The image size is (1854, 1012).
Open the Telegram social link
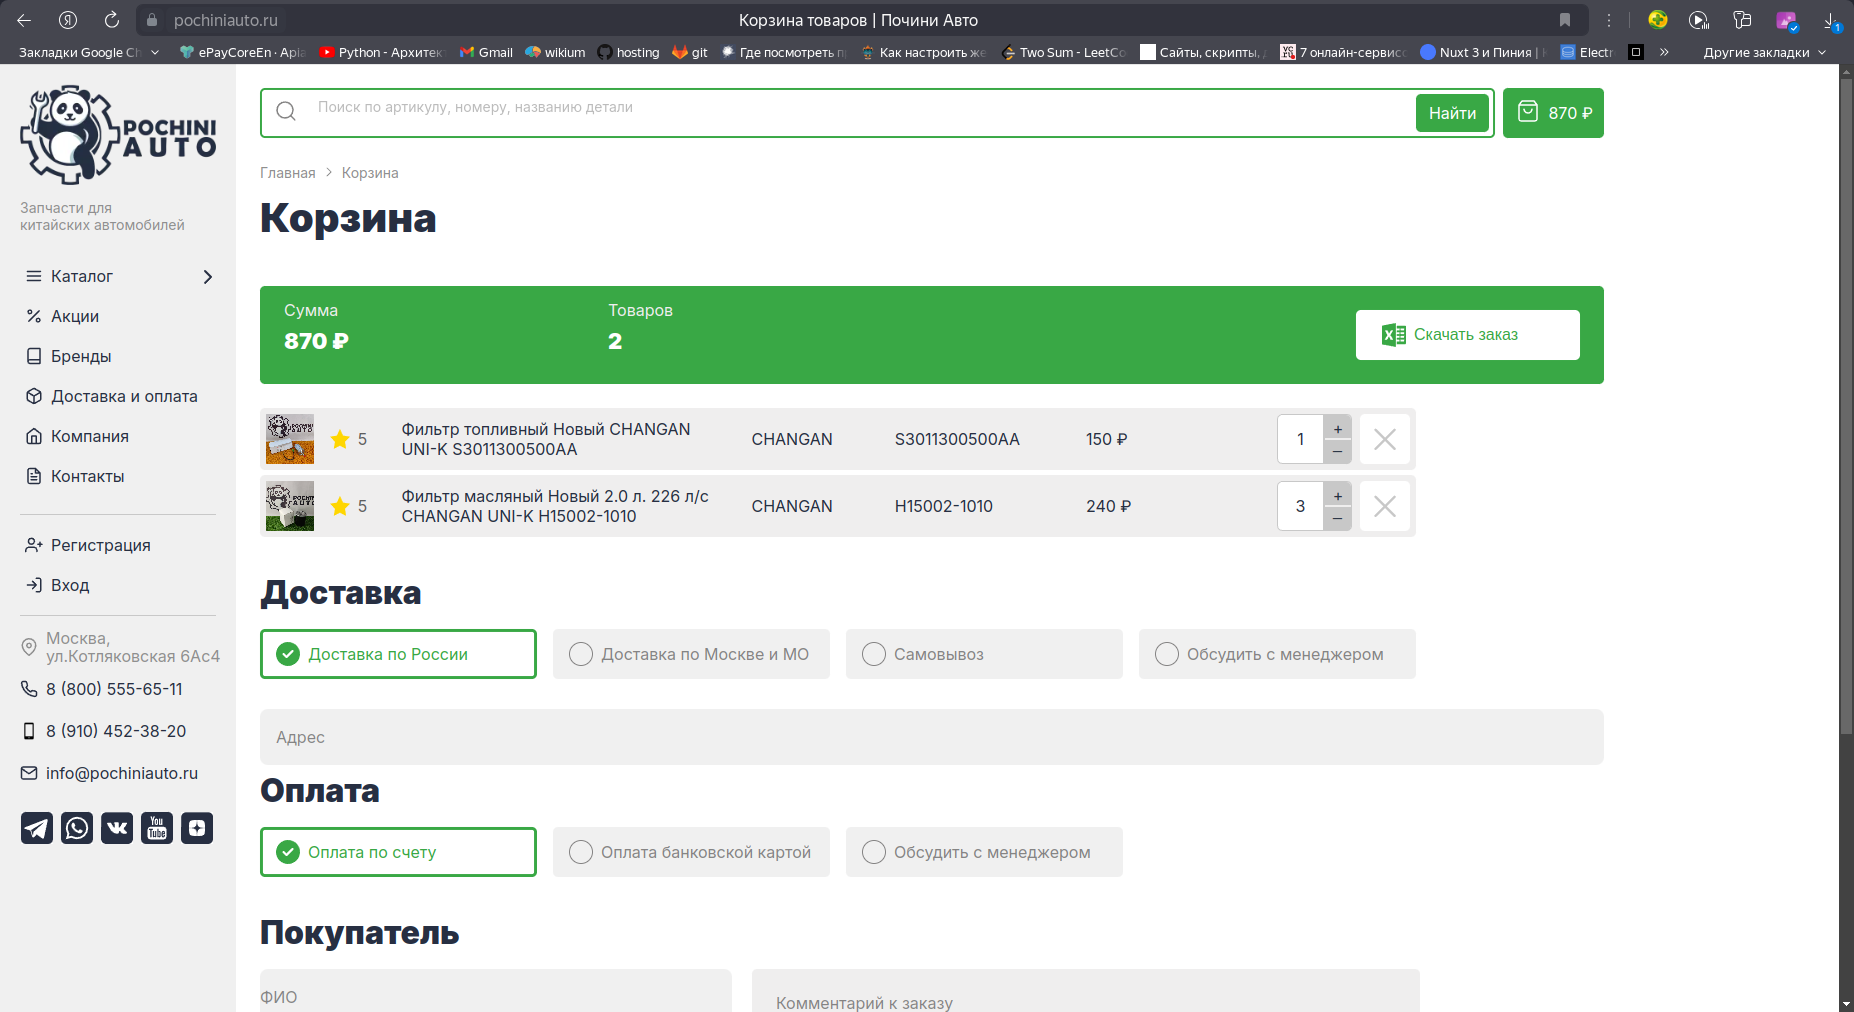[x=37, y=828]
